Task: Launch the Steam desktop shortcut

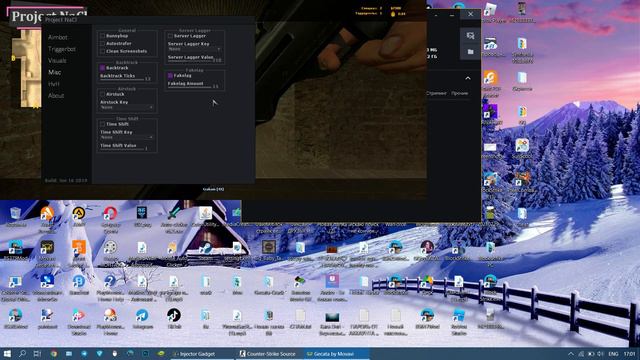Action: 205,247
